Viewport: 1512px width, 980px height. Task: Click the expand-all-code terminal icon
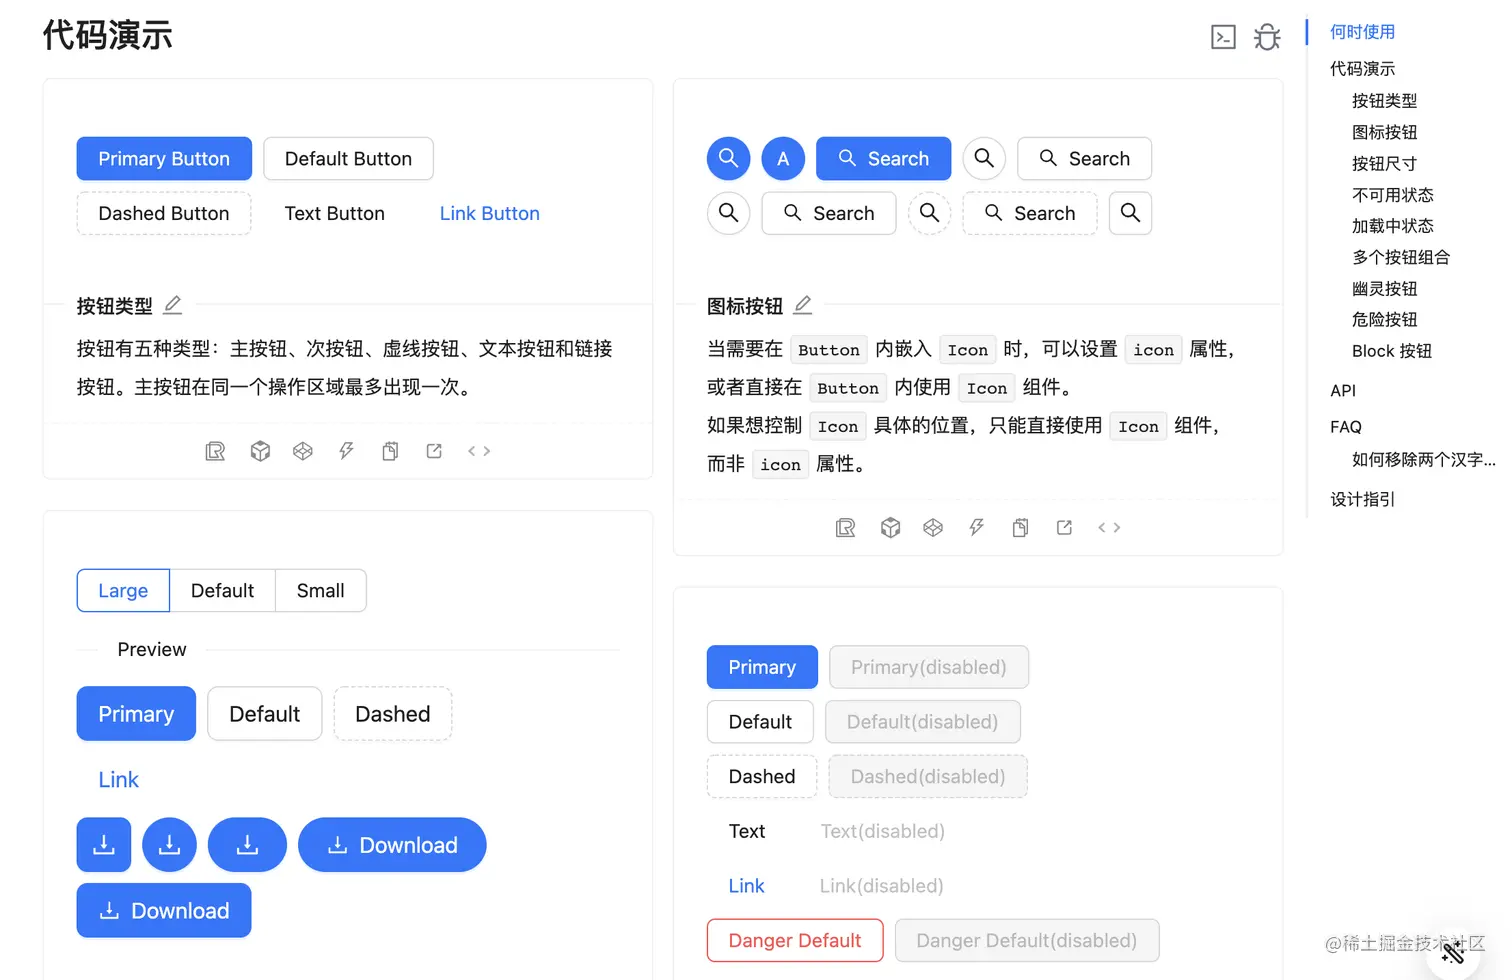1223,37
